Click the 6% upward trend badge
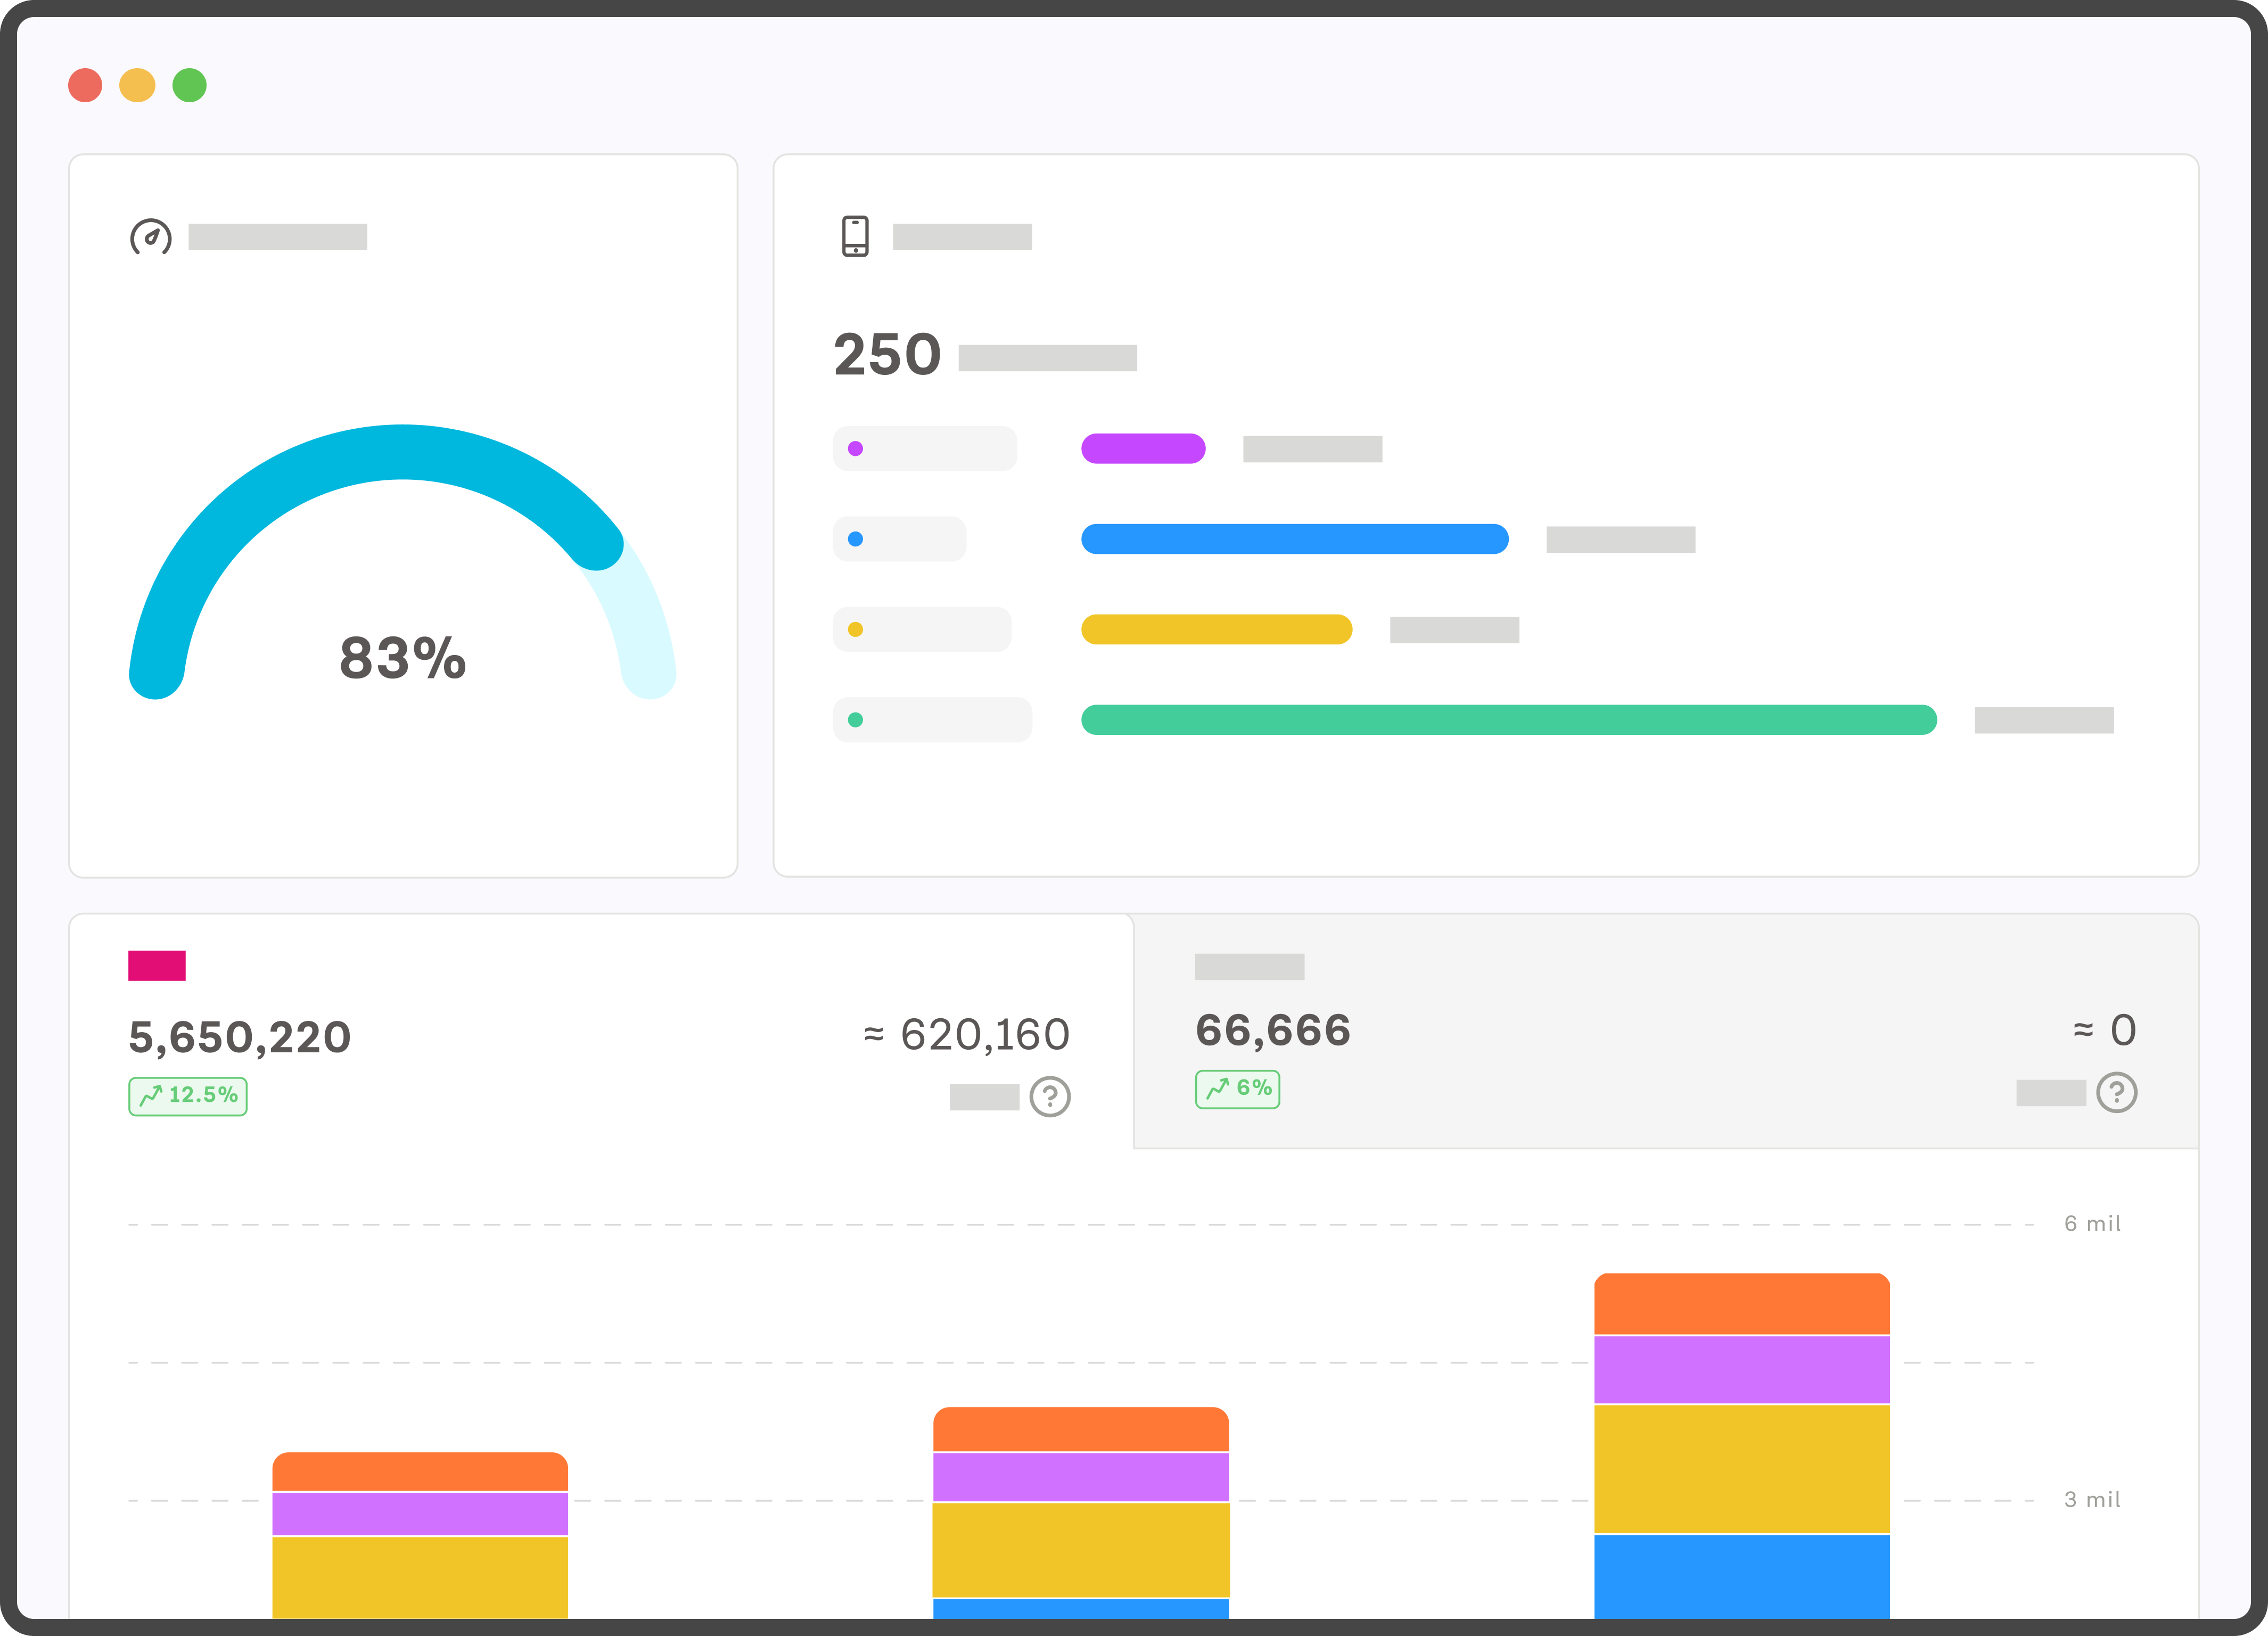2268x1636 pixels. tap(1237, 1089)
